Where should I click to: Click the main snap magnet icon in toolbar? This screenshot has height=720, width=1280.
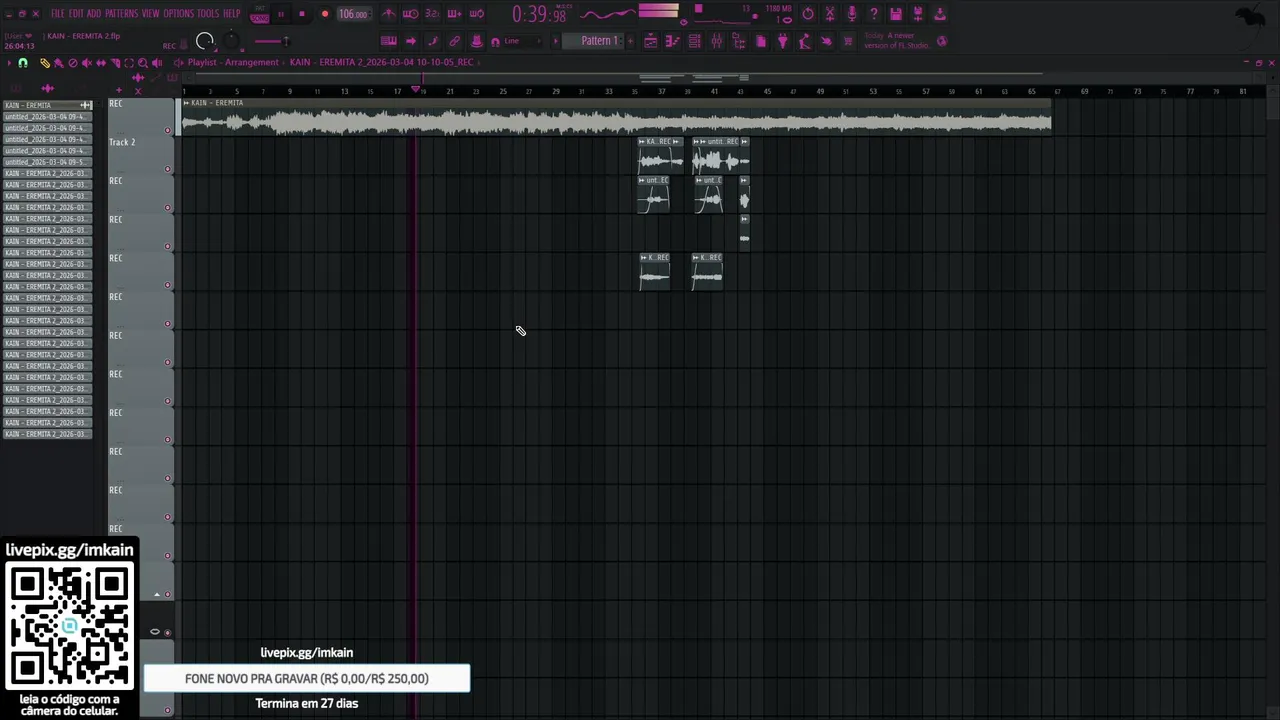495,42
